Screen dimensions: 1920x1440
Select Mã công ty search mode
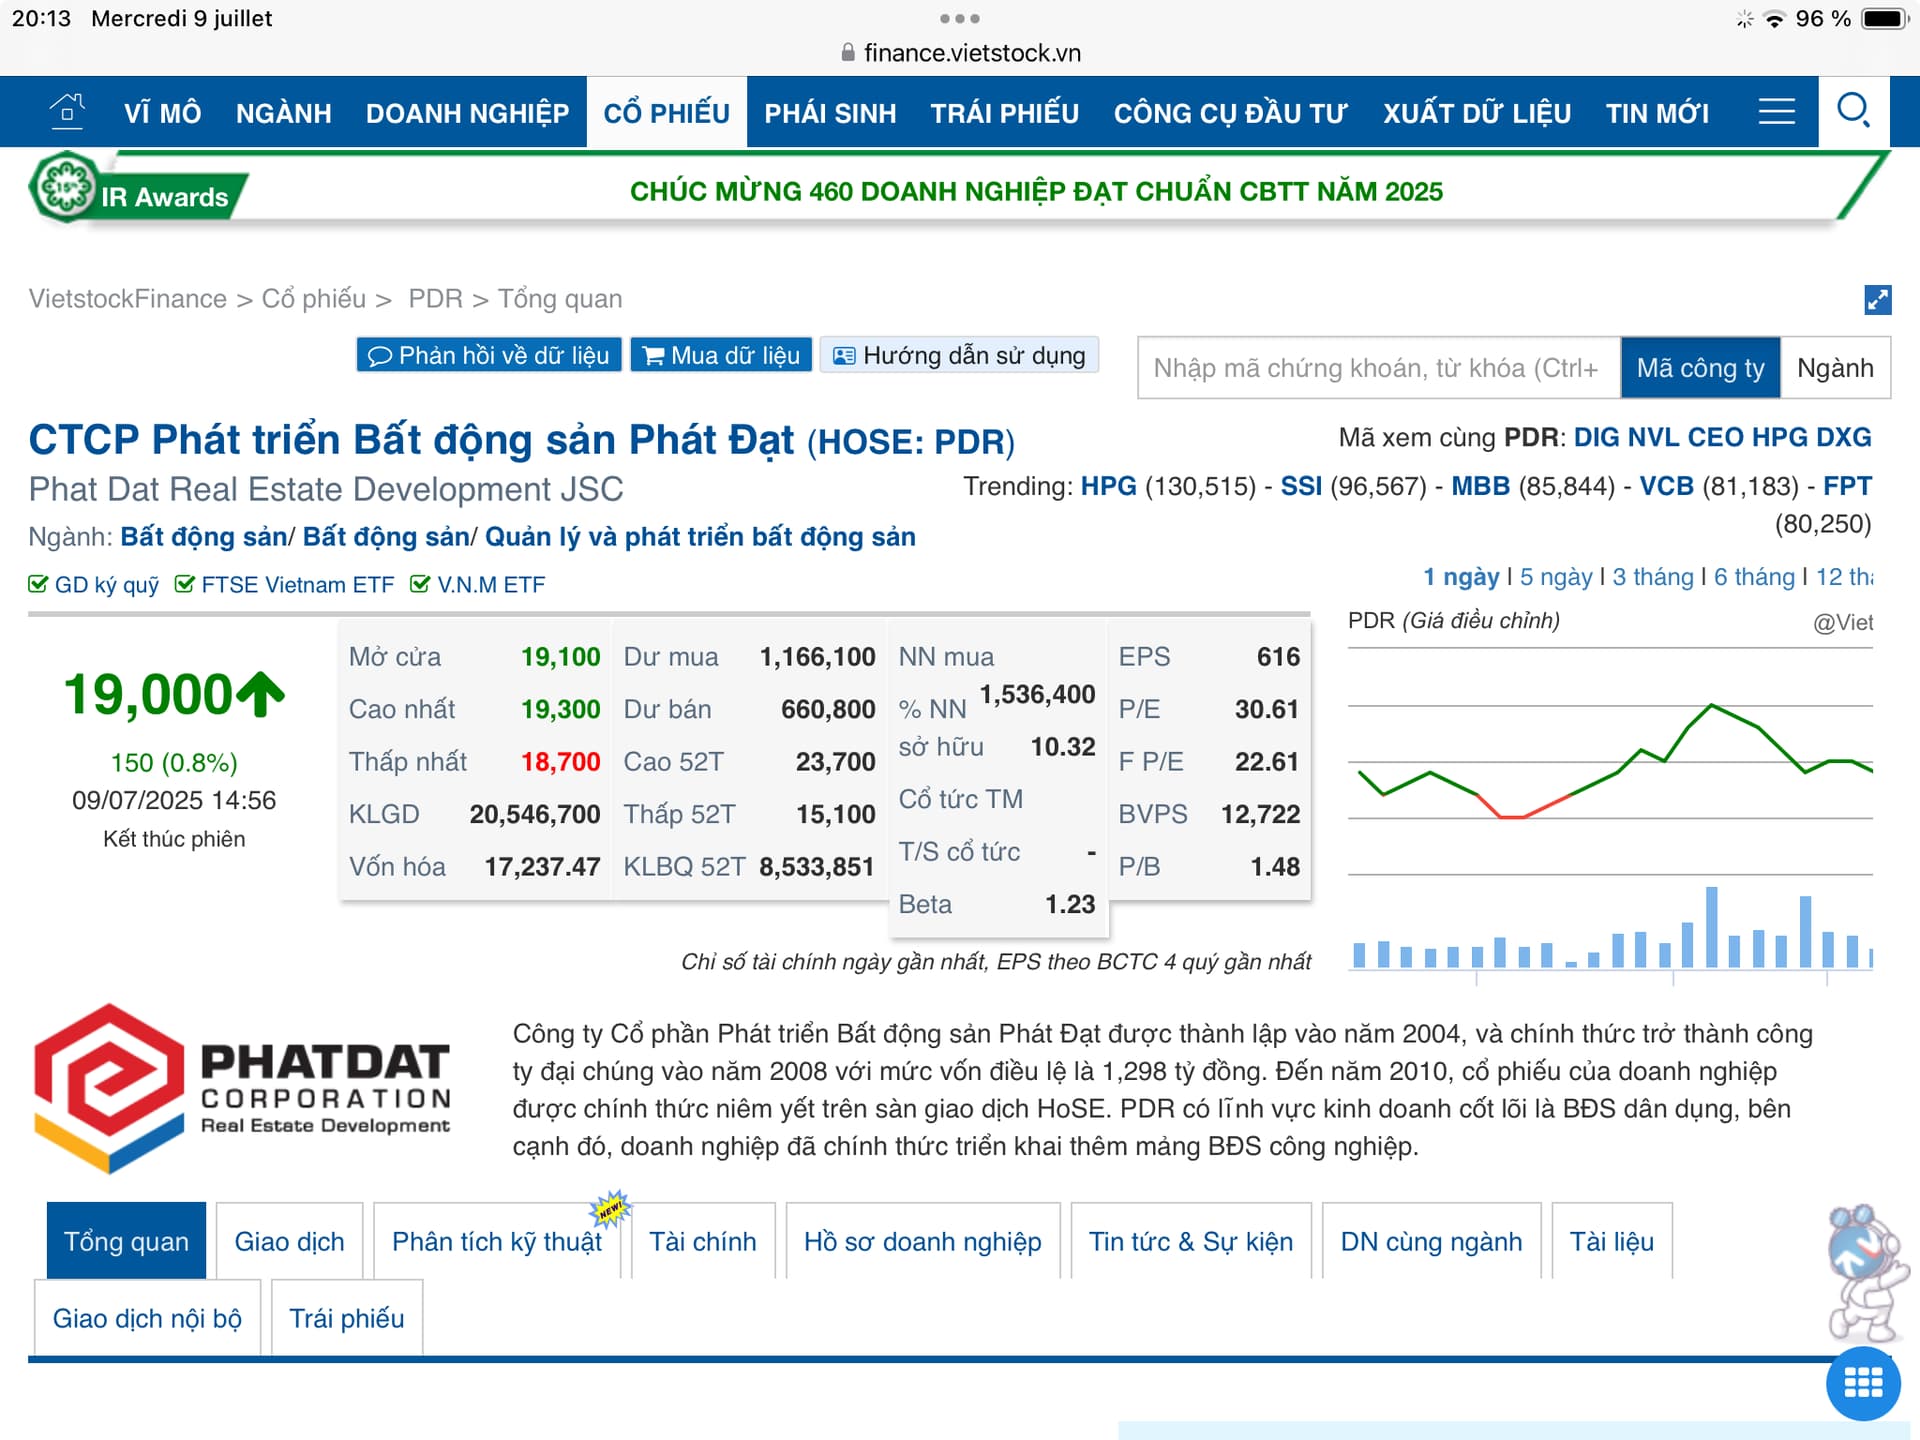click(x=1699, y=368)
